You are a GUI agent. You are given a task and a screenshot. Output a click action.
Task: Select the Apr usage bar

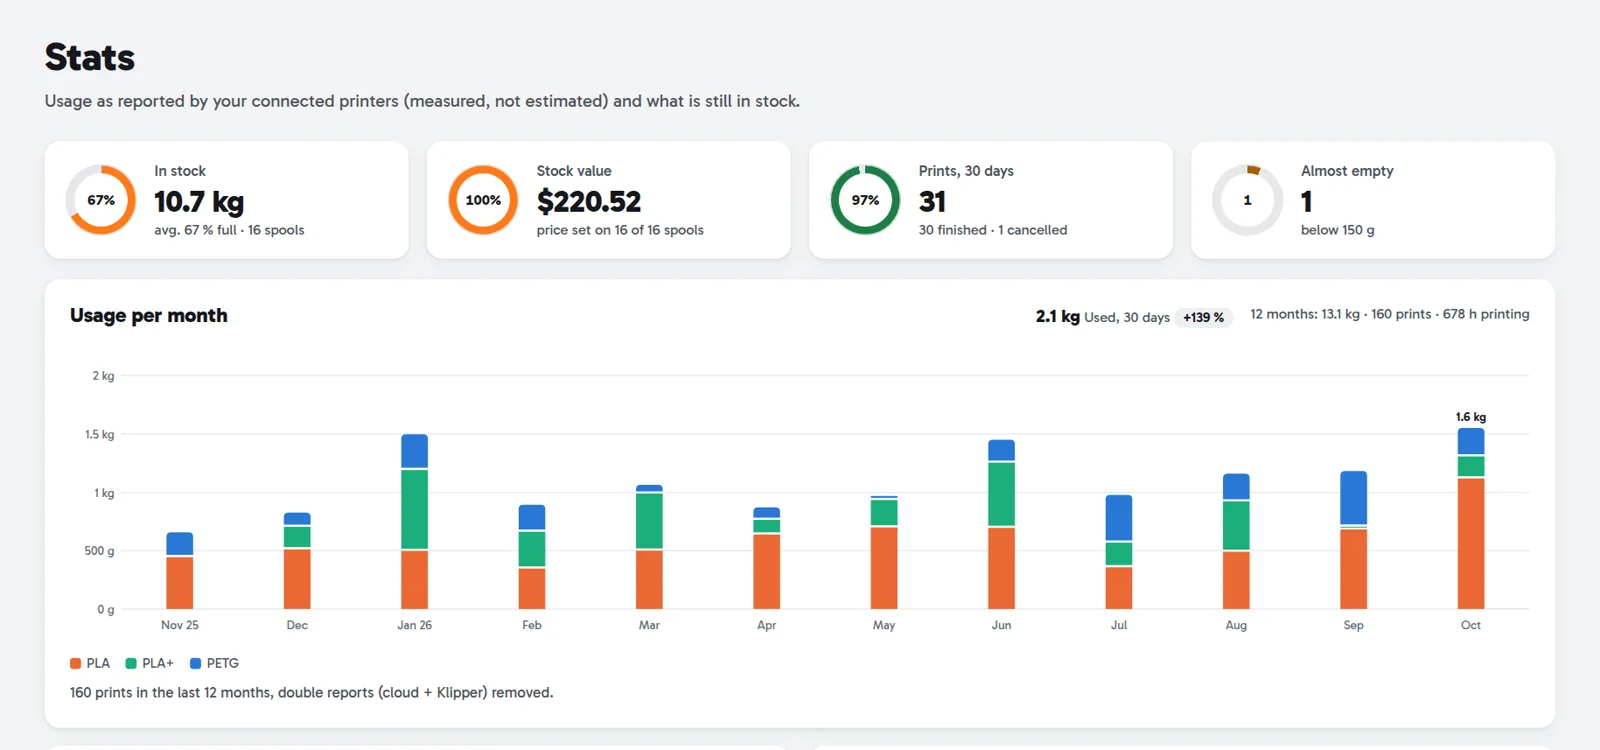[x=767, y=557]
